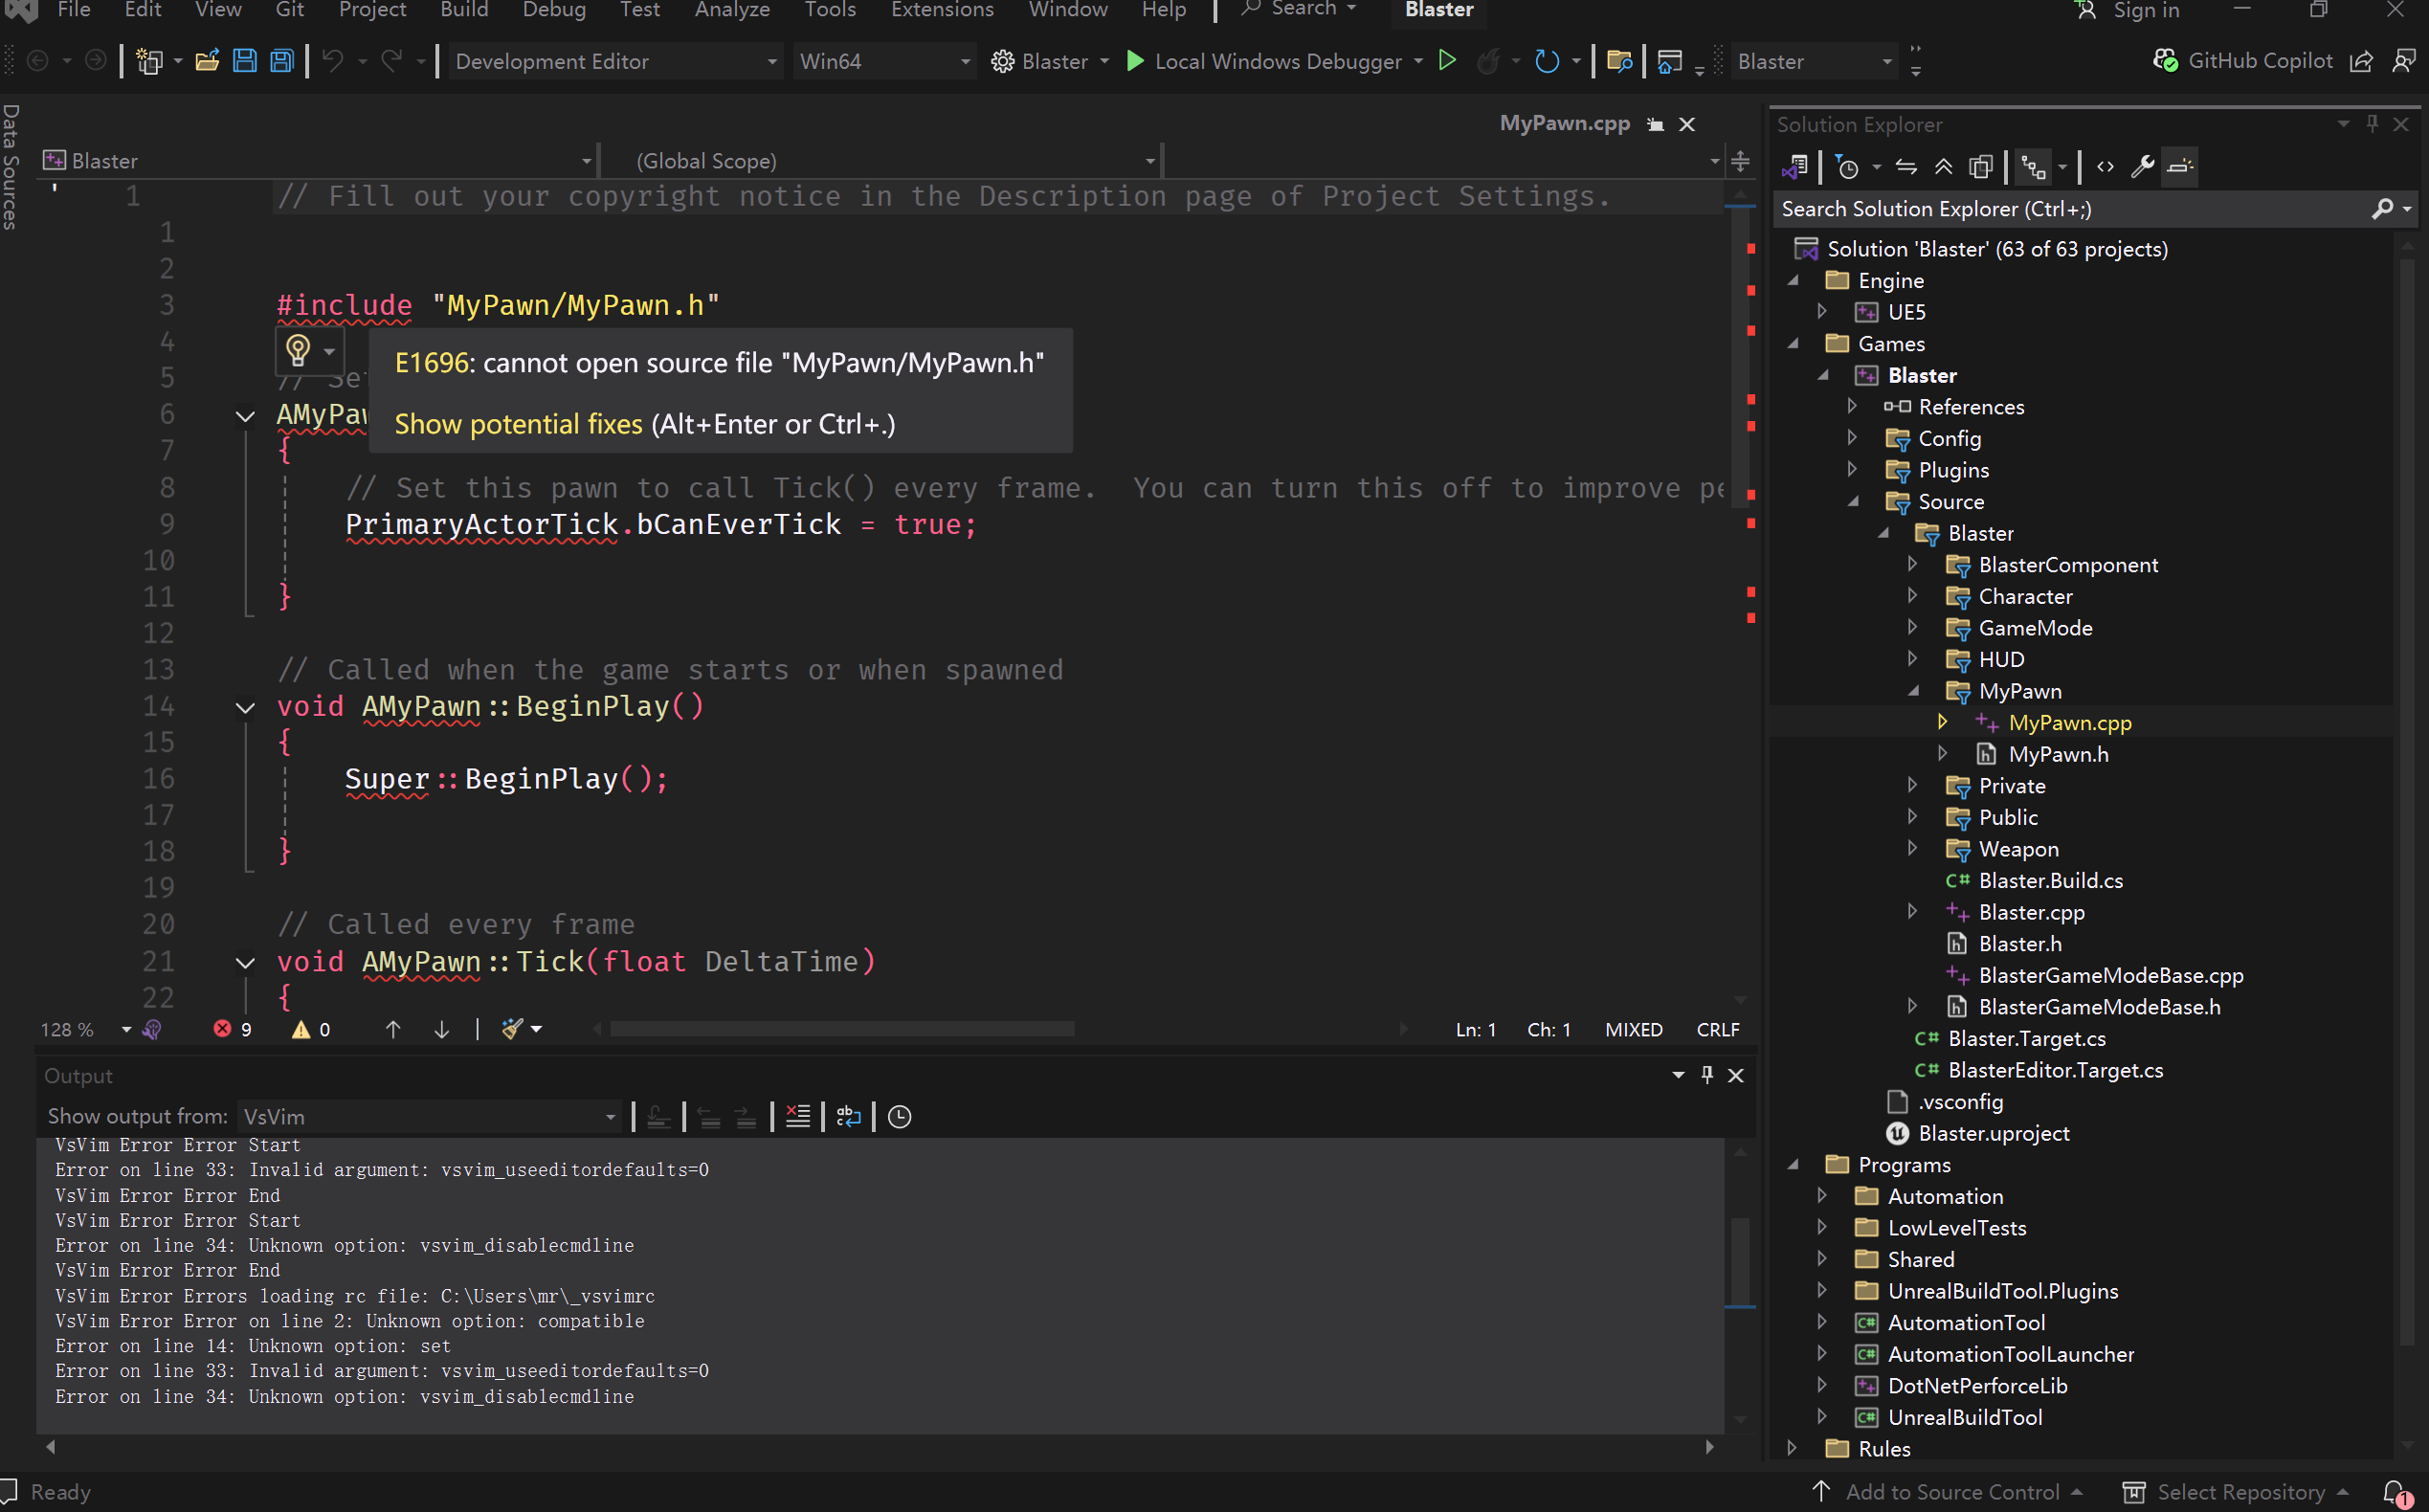Click the Show All Files icon
This screenshot has height=1512, width=2429.
[x=1980, y=167]
